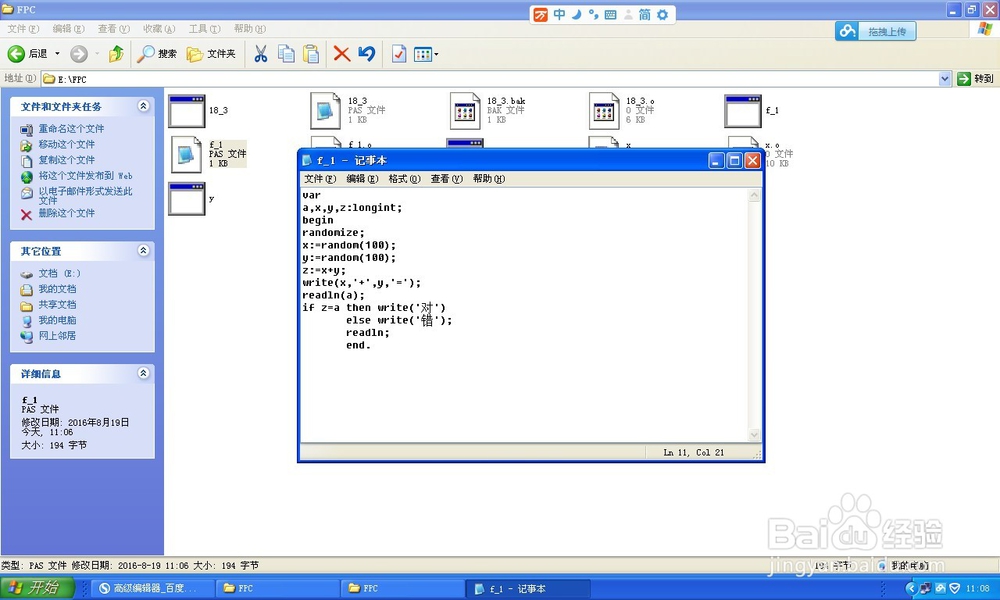Click the Properties checkmark icon

pyautogui.click(x=399, y=54)
